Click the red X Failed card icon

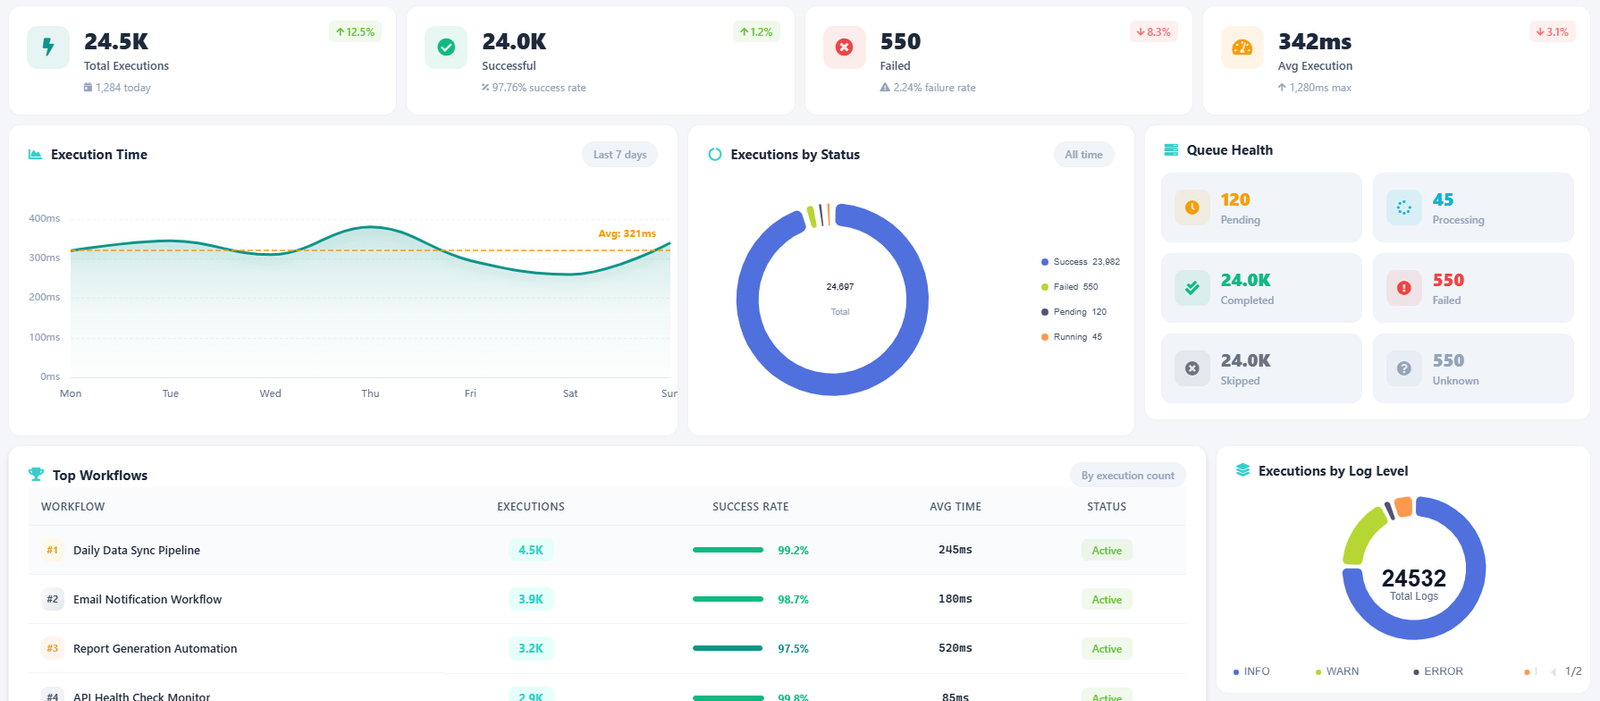click(x=844, y=47)
